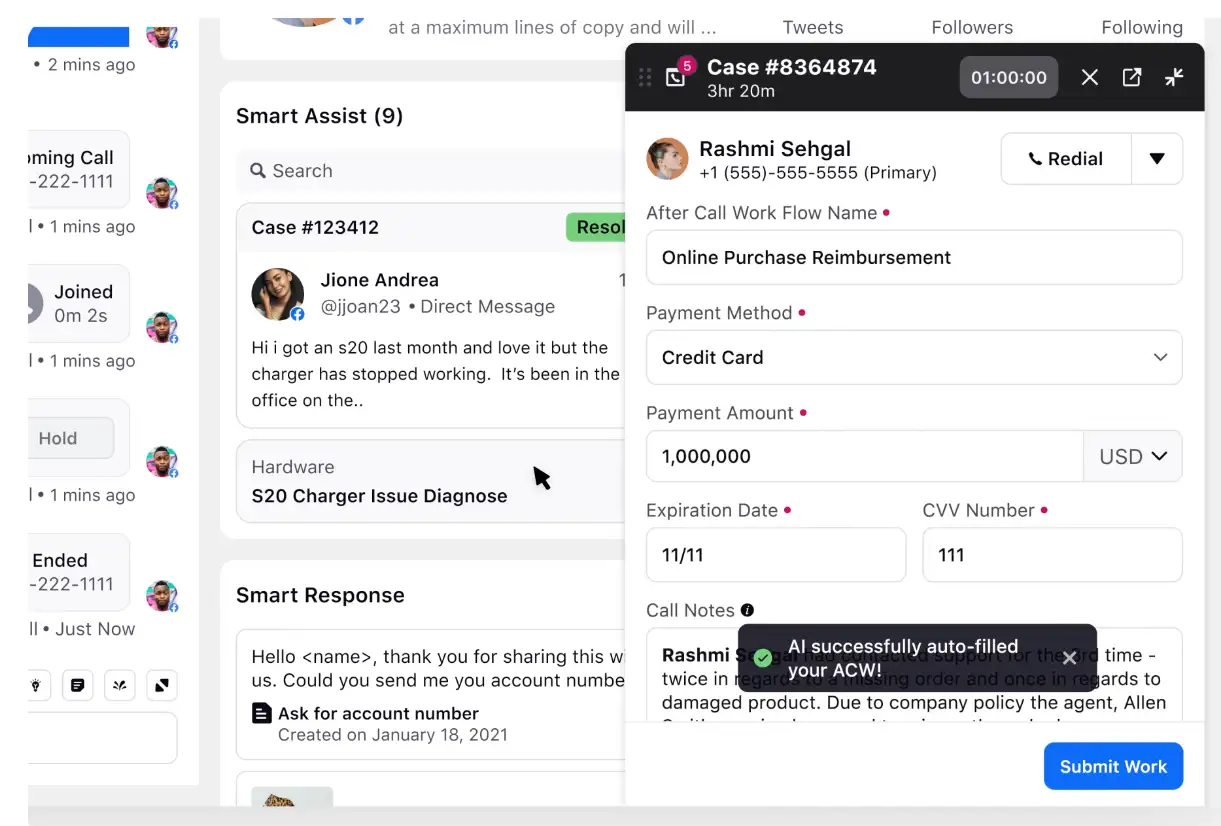Image resolution: width=1221 pixels, height=826 pixels.
Task: Click the info icon next to Call Notes
Action: pos(748,610)
